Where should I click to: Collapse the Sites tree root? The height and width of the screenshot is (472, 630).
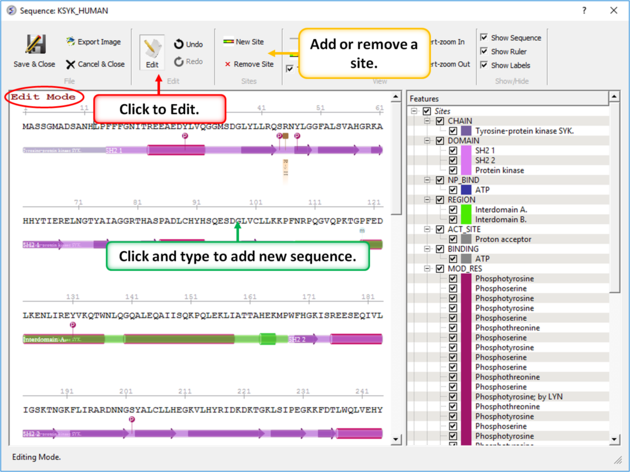[414, 111]
